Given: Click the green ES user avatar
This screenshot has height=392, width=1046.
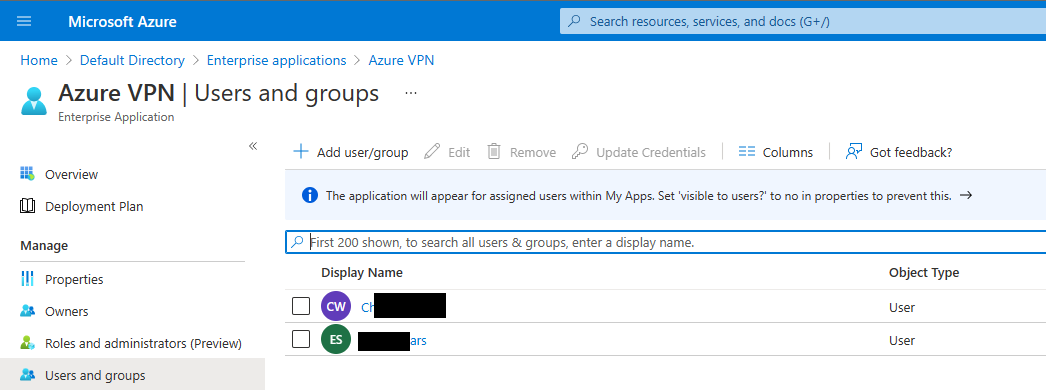Looking at the screenshot, I should tap(336, 340).
